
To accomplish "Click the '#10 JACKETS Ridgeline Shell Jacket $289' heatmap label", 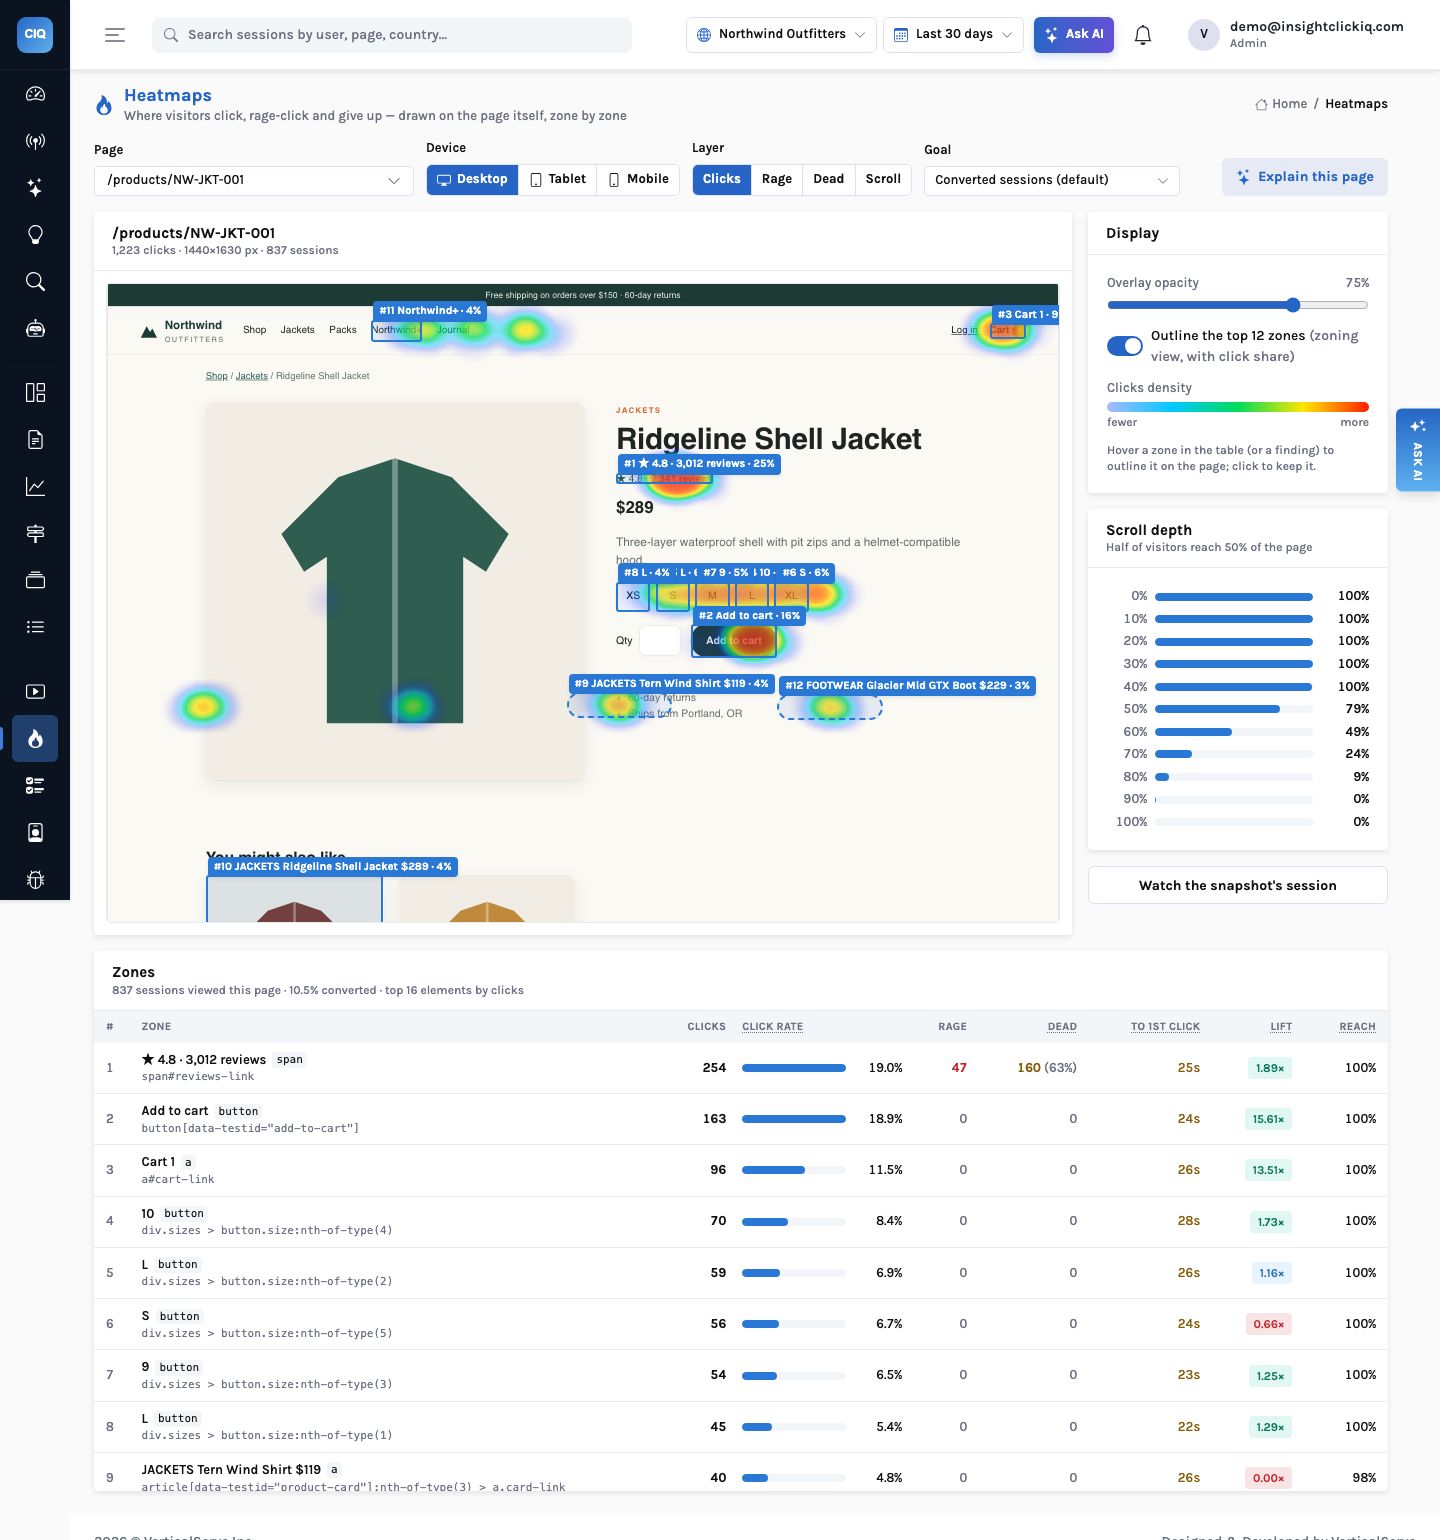I will point(333,867).
